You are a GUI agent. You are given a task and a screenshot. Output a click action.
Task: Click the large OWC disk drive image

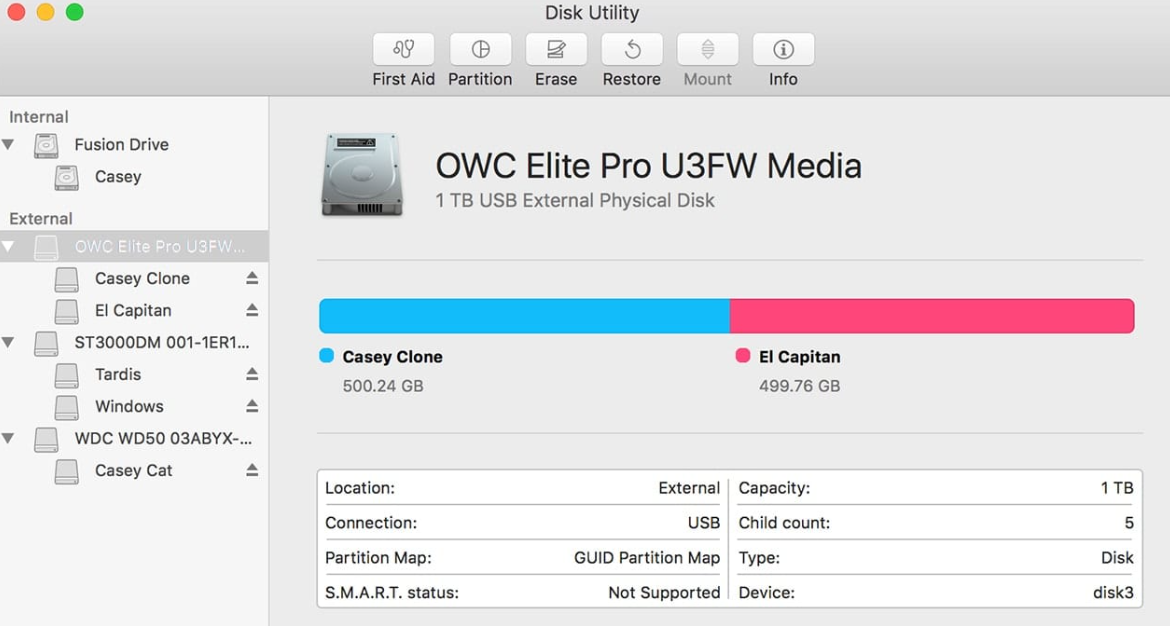tap(362, 175)
